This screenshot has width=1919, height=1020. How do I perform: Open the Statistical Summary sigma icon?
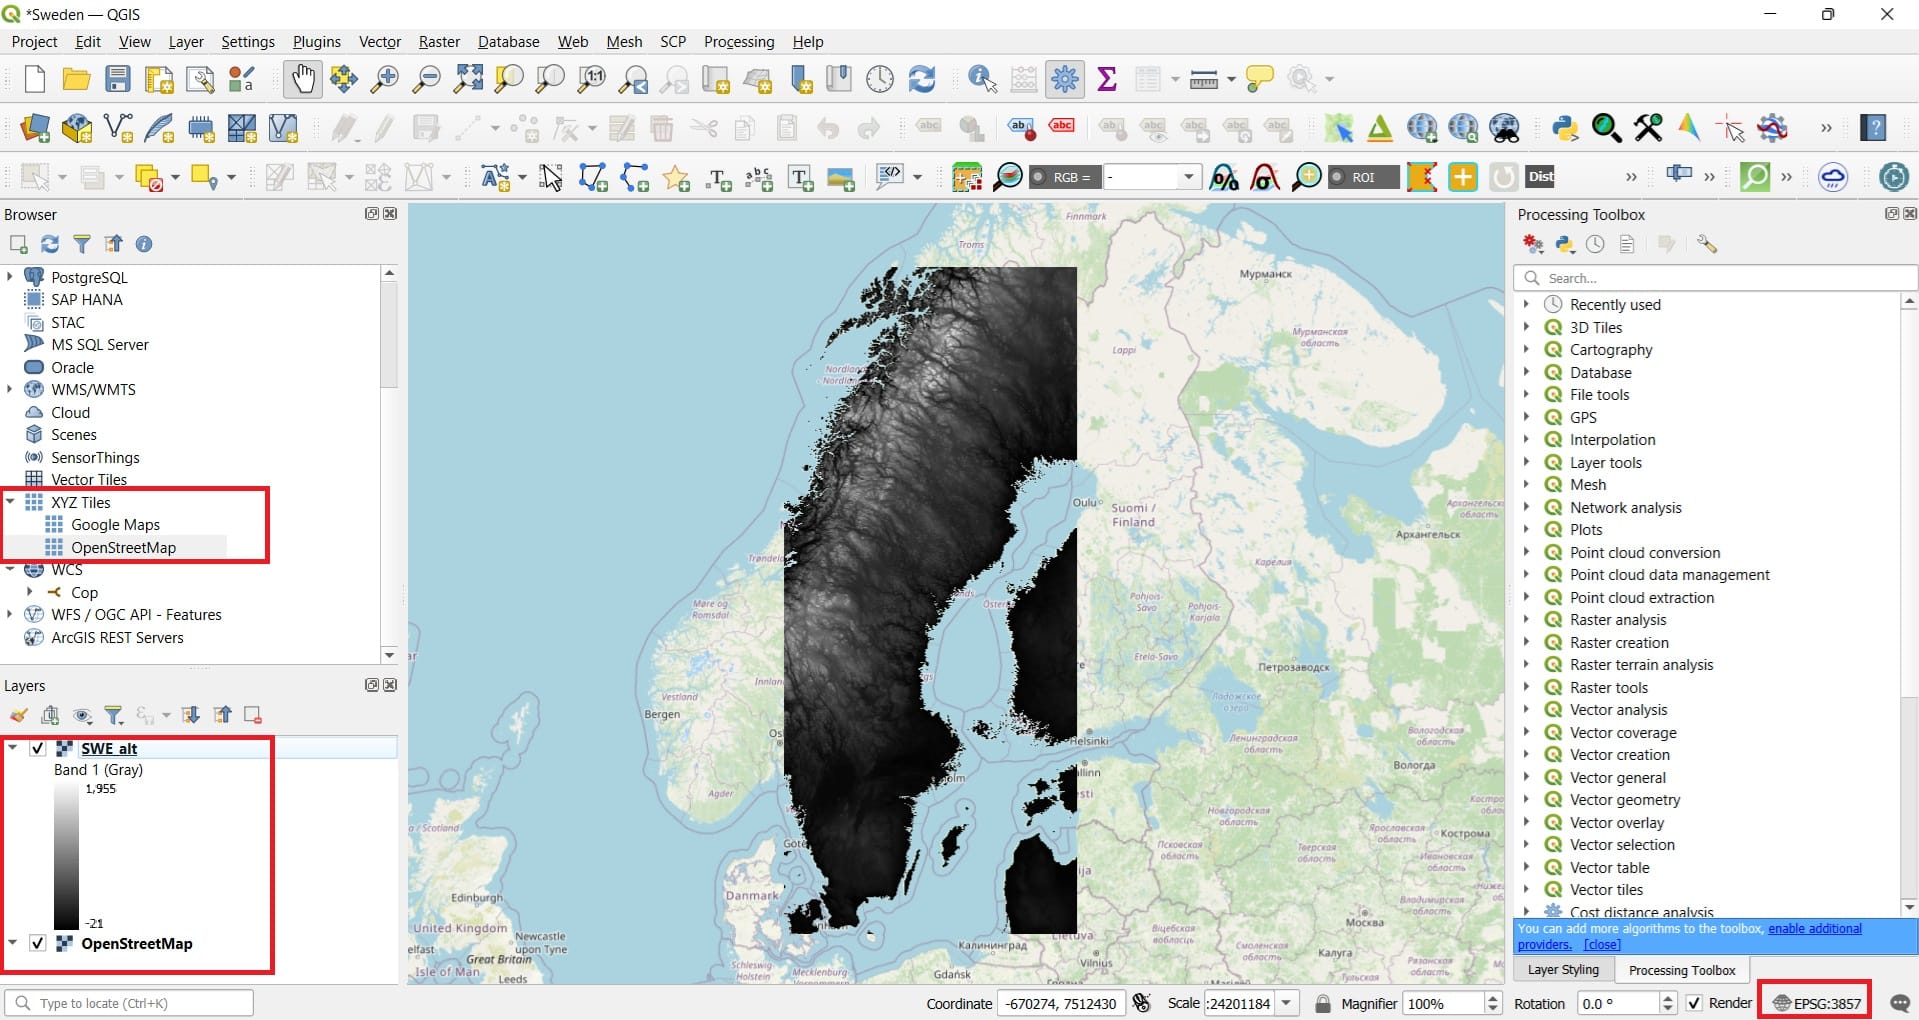(1107, 79)
